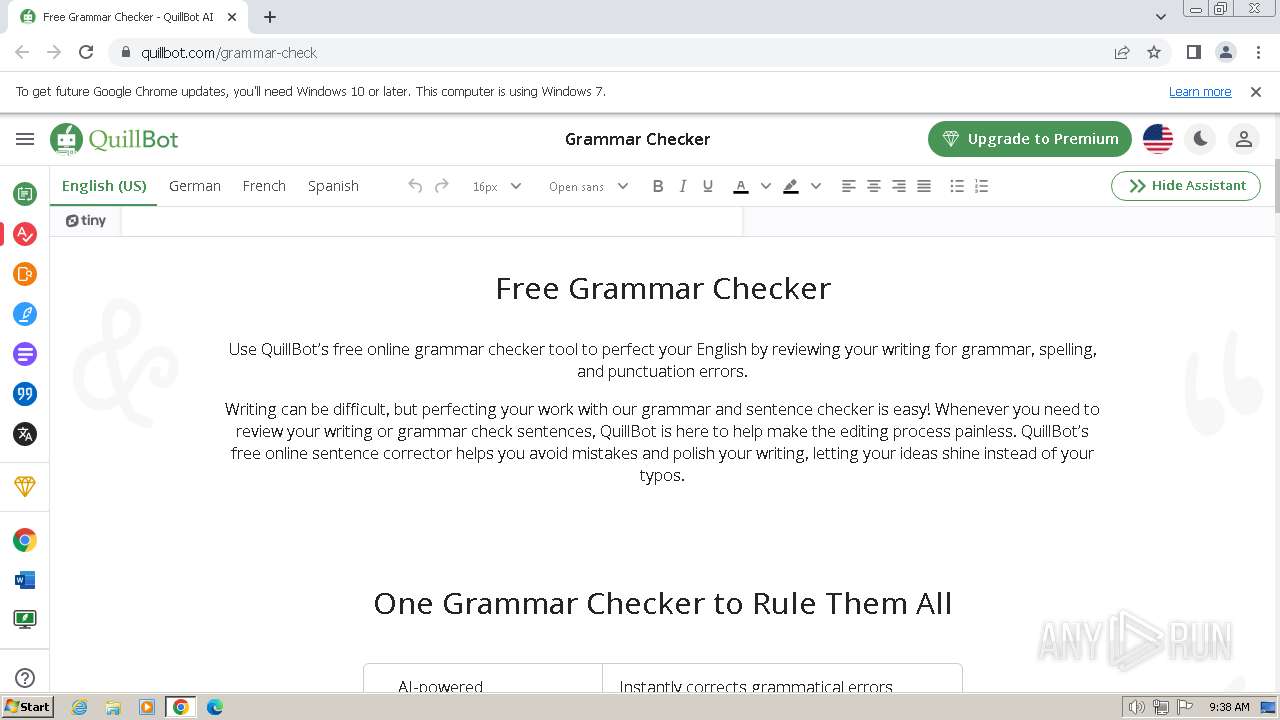Select the French language tab
Image resolution: width=1280 pixels, height=720 pixels.
(264, 186)
